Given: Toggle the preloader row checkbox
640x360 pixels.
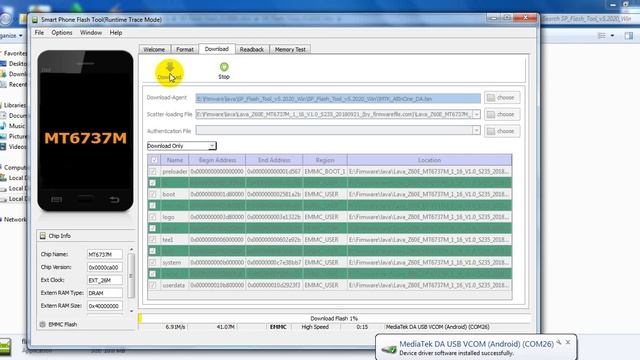Looking at the screenshot, I should click(153, 171).
